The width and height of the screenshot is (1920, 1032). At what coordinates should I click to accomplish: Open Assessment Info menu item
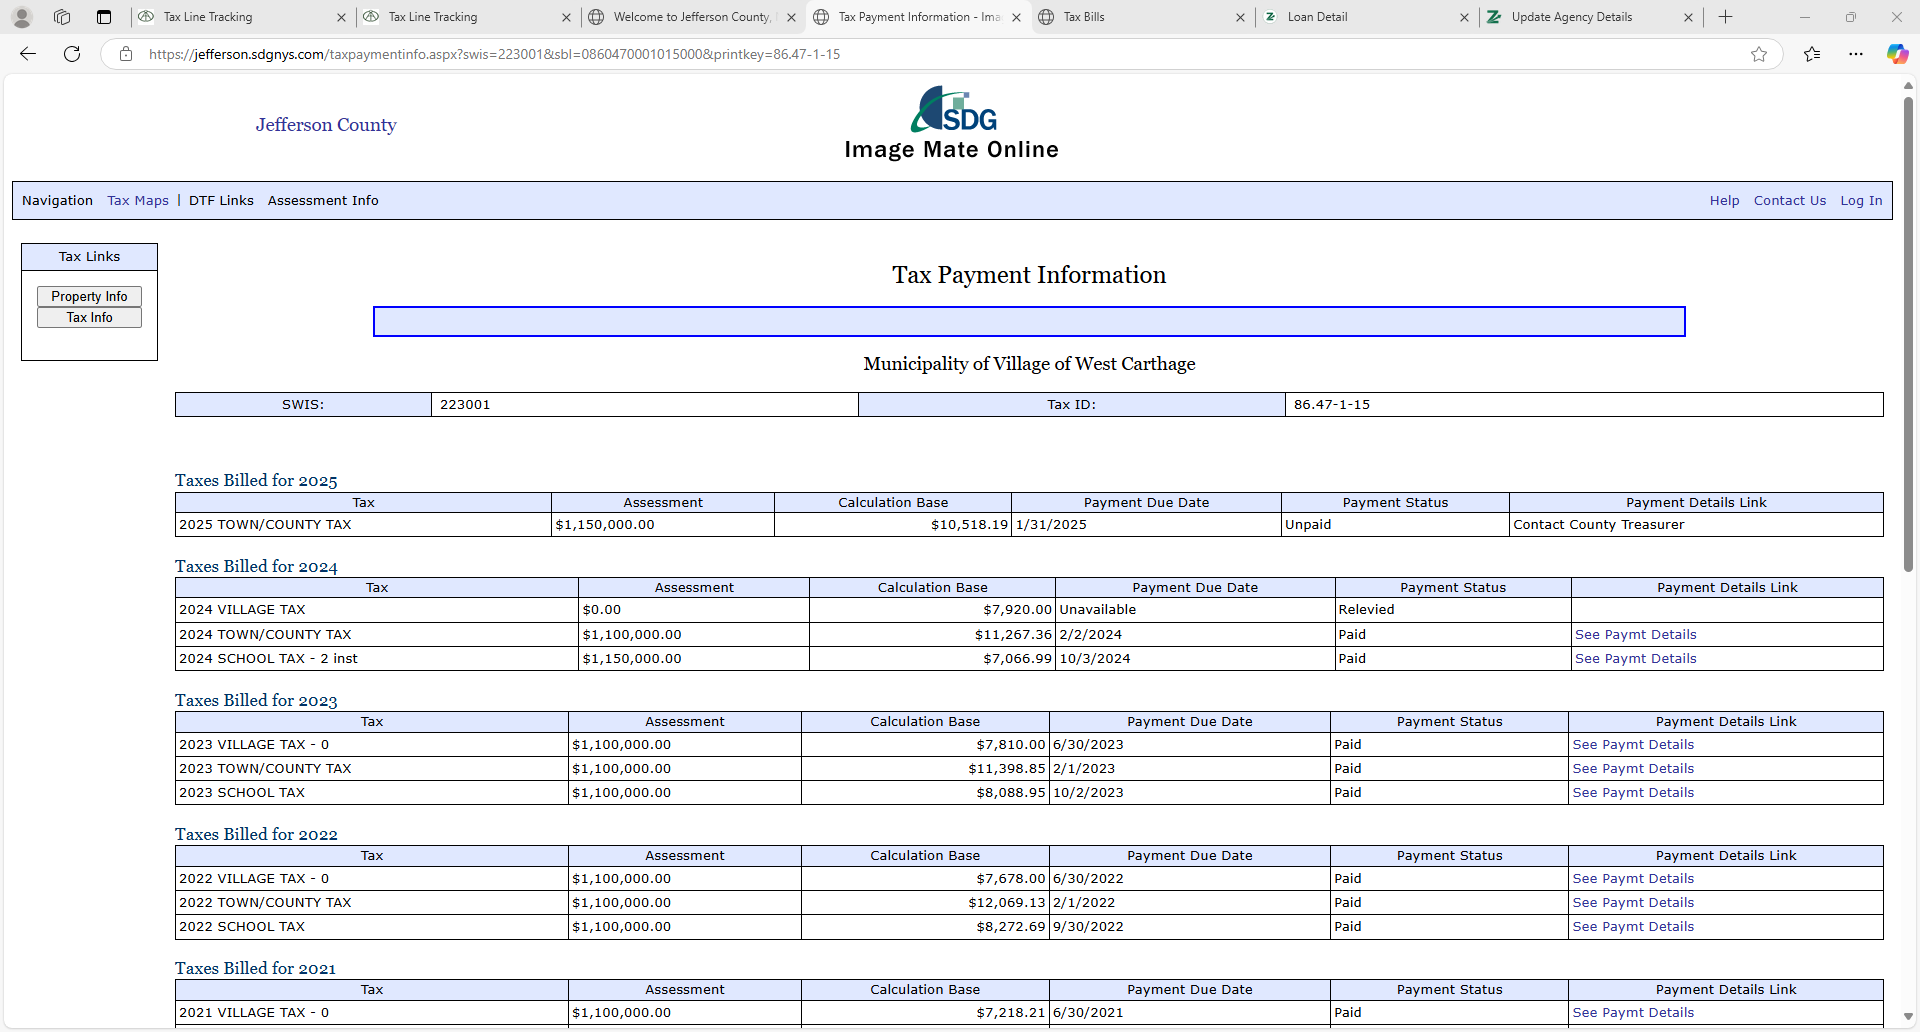[x=323, y=201]
